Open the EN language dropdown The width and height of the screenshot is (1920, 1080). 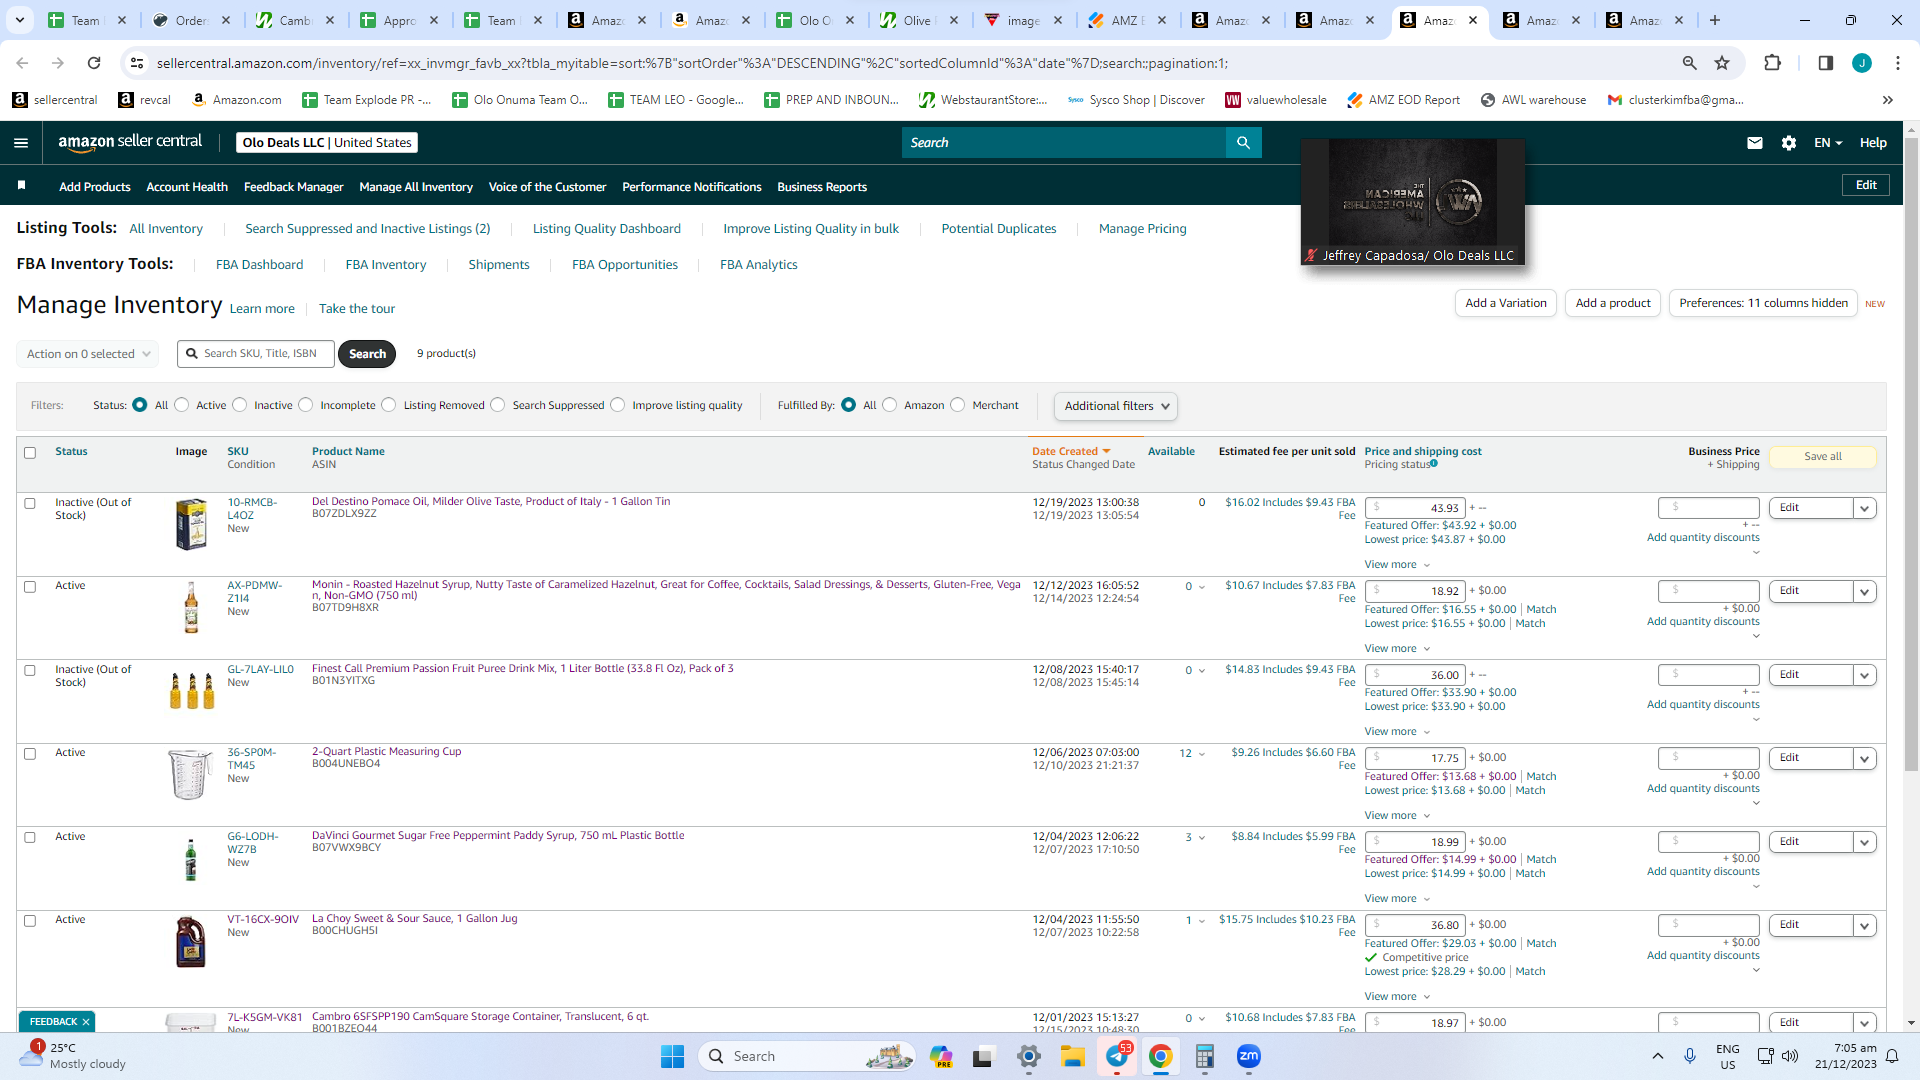[x=1828, y=143]
